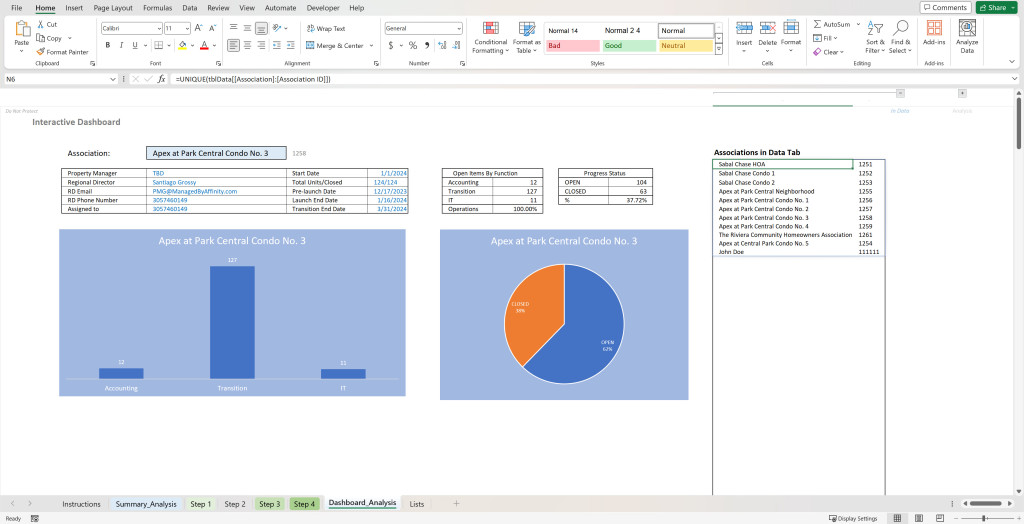Toggle Underline formatting
Viewport: 1024px width, 524px height.
(x=135, y=45)
